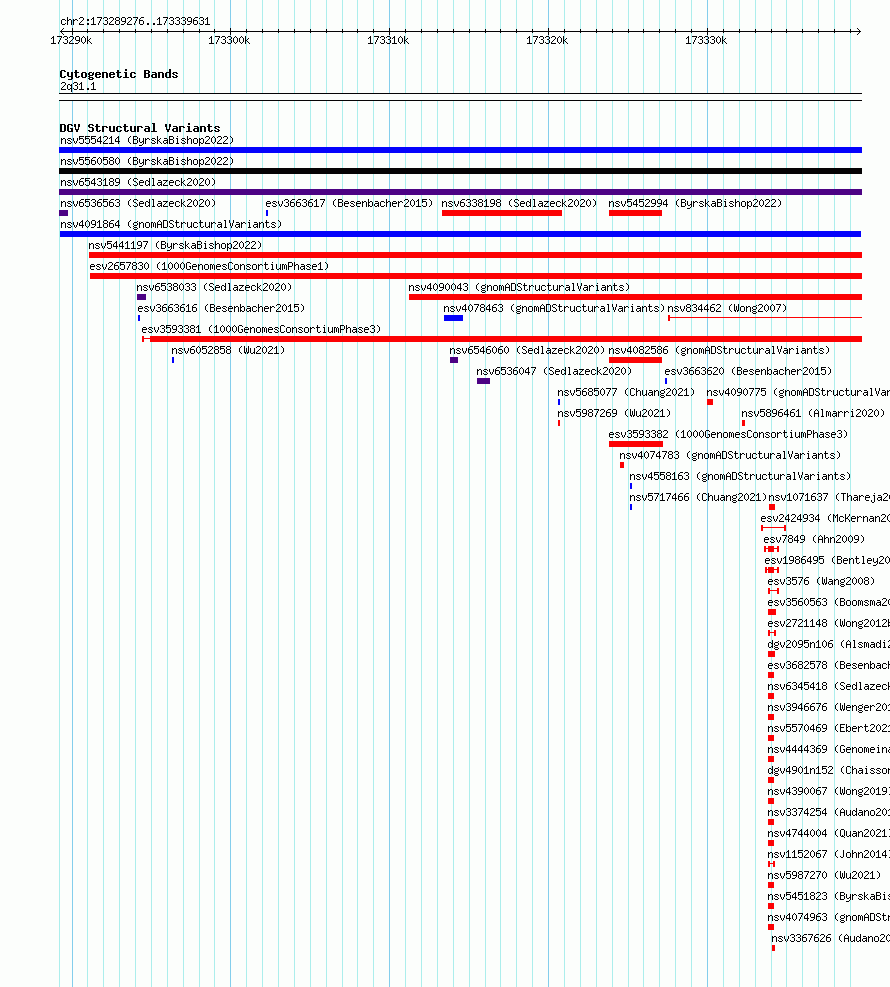Image resolution: width=890 pixels, height=987 pixels.
Task: Click nsv5452994 (ByrskaBishop2022) label
Action: pyautogui.click(x=695, y=203)
